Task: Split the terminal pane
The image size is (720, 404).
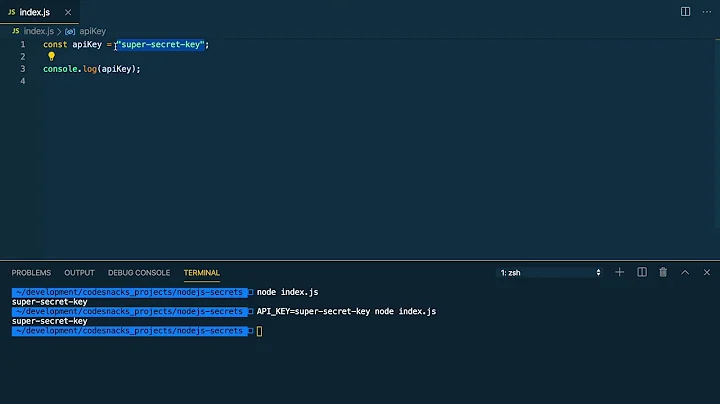Action: click(x=642, y=272)
